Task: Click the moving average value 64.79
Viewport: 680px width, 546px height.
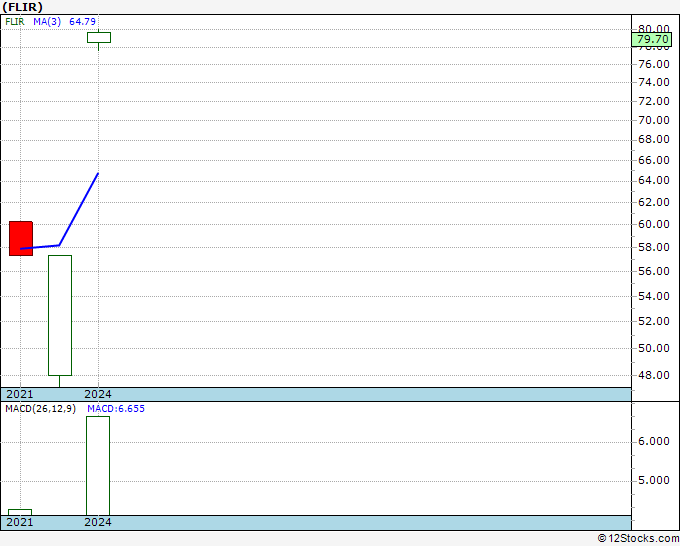Action: point(82,21)
